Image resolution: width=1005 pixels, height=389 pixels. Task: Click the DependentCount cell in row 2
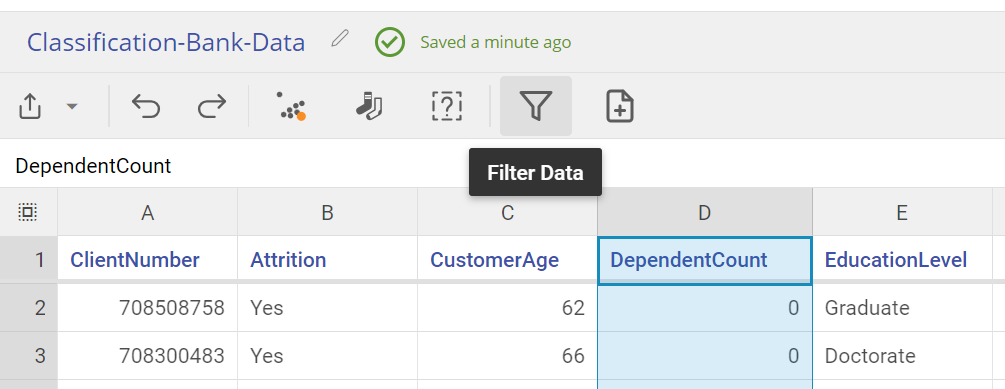point(705,308)
